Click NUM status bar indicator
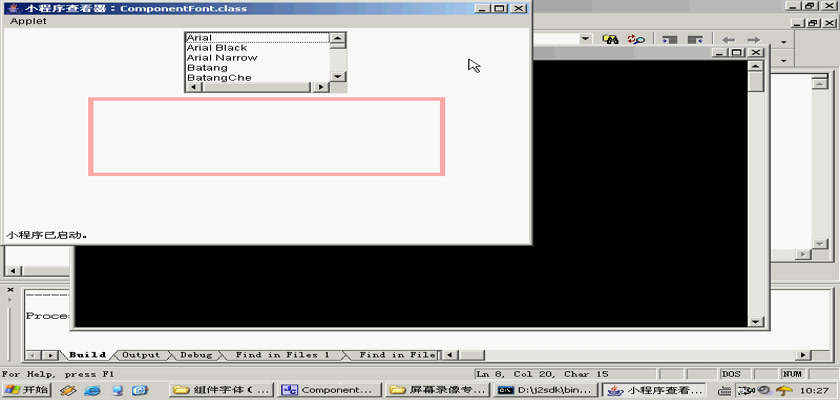This screenshot has width=840, height=400. click(x=793, y=374)
